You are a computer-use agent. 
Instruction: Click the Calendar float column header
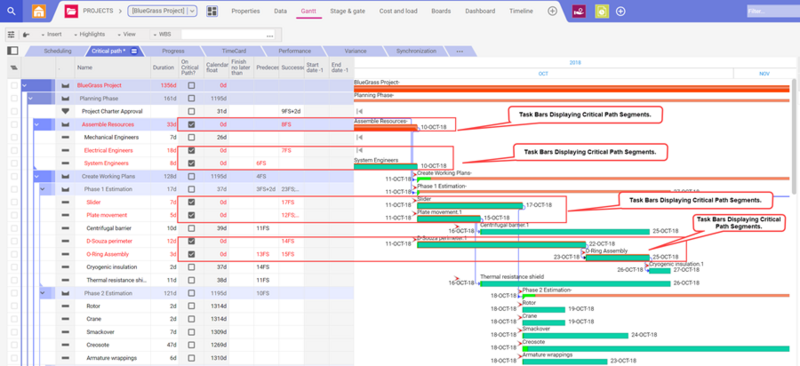216,67
